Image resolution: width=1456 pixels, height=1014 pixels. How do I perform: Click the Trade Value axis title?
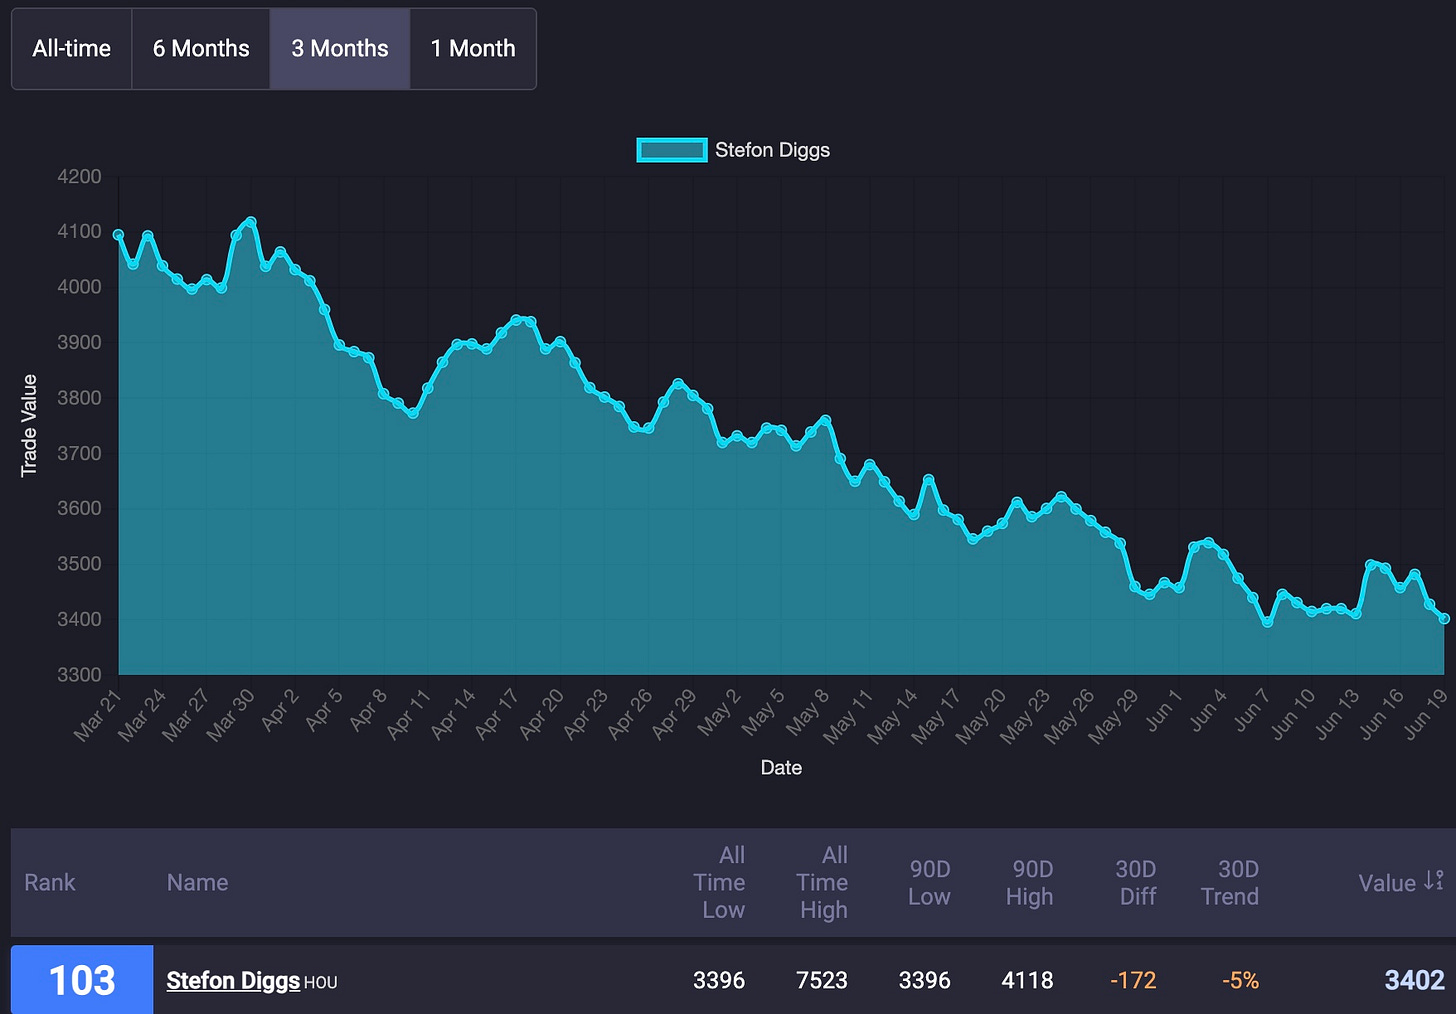[x=29, y=425]
